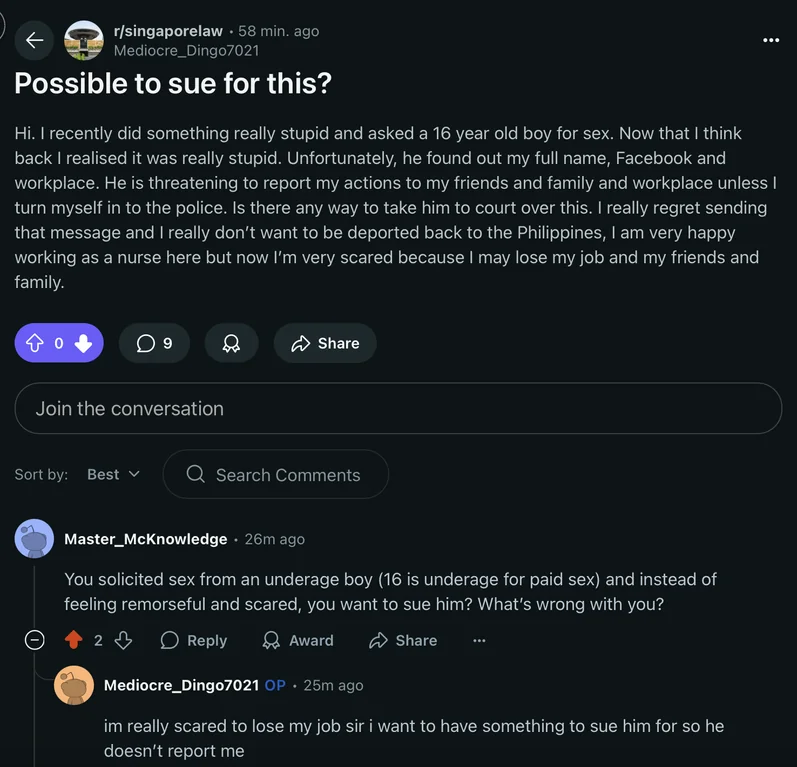Share Master_McKnowledge's comment
Image resolution: width=797 pixels, height=767 pixels.
pyautogui.click(x=403, y=640)
